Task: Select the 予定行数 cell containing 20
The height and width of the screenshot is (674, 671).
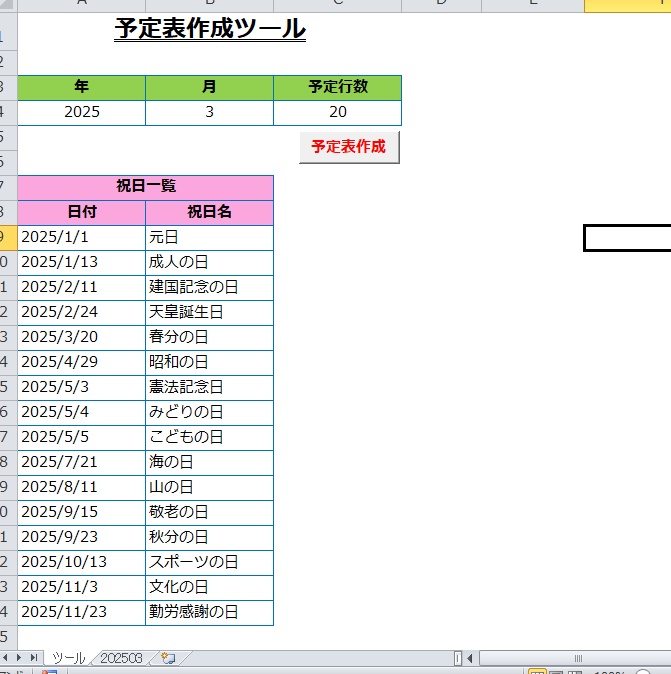Action: pyautogui.click(x=338, y=113)
